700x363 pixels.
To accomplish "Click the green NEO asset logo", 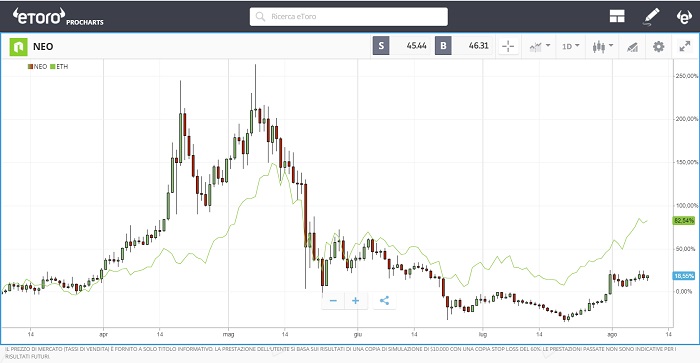I will coord(18,46).
